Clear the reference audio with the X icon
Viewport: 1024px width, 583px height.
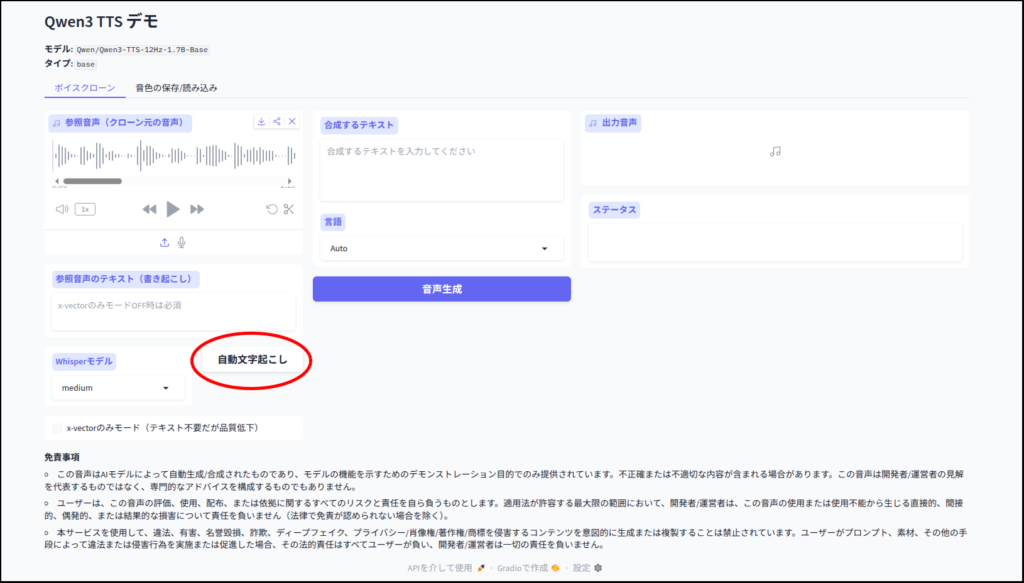coord(292,122)
